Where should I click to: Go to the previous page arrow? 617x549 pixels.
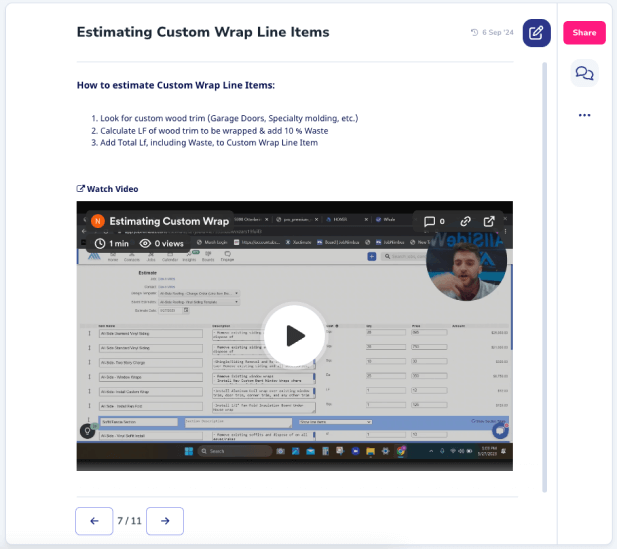(x=94, y=520)
